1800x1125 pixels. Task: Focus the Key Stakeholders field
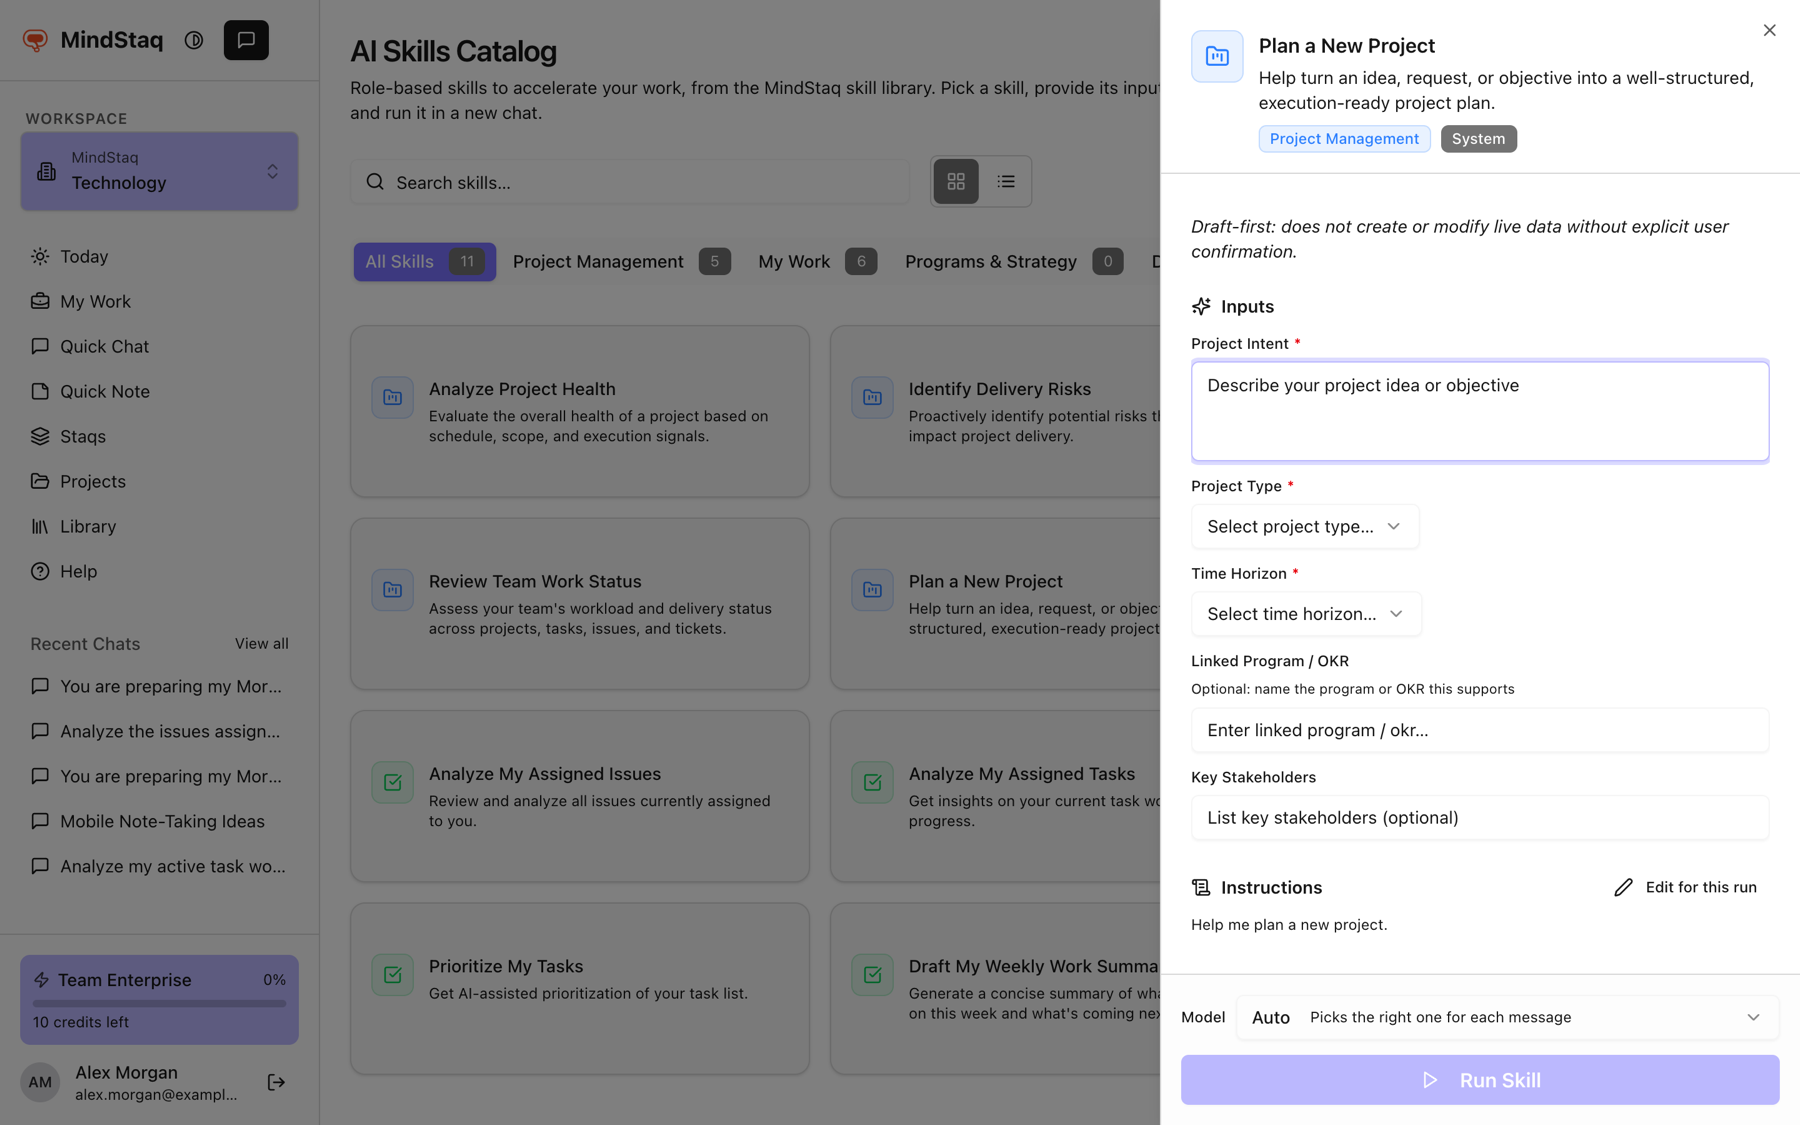click(1480, 818)
